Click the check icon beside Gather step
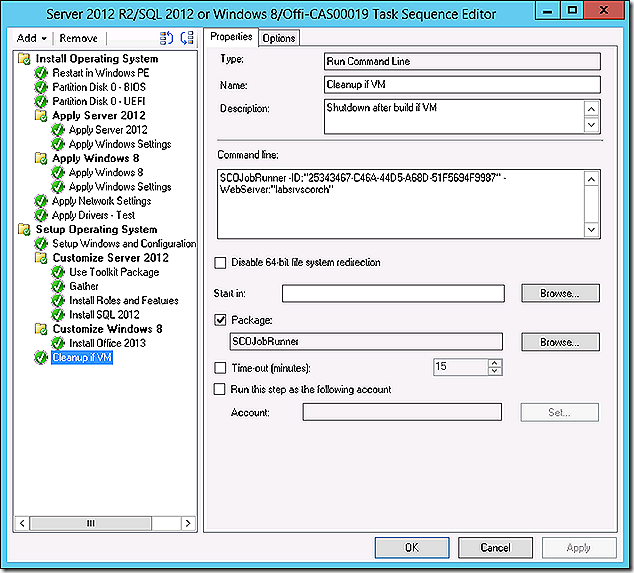The width and height of the screenshot is (634, 573). [58, 286]
